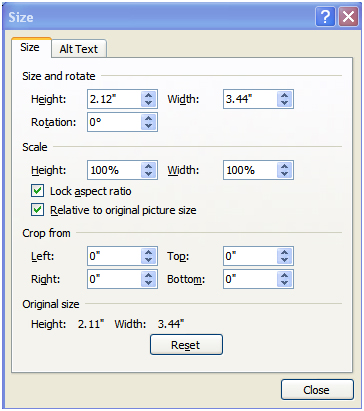Increase the Rotation angle

(x=149, y=118)
